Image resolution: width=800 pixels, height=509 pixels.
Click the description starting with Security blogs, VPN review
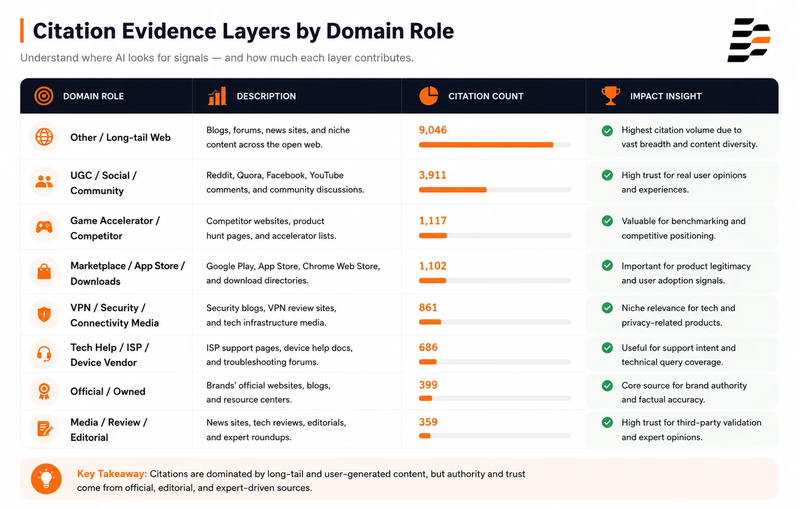pyautogui.click(x=271, y=315)
